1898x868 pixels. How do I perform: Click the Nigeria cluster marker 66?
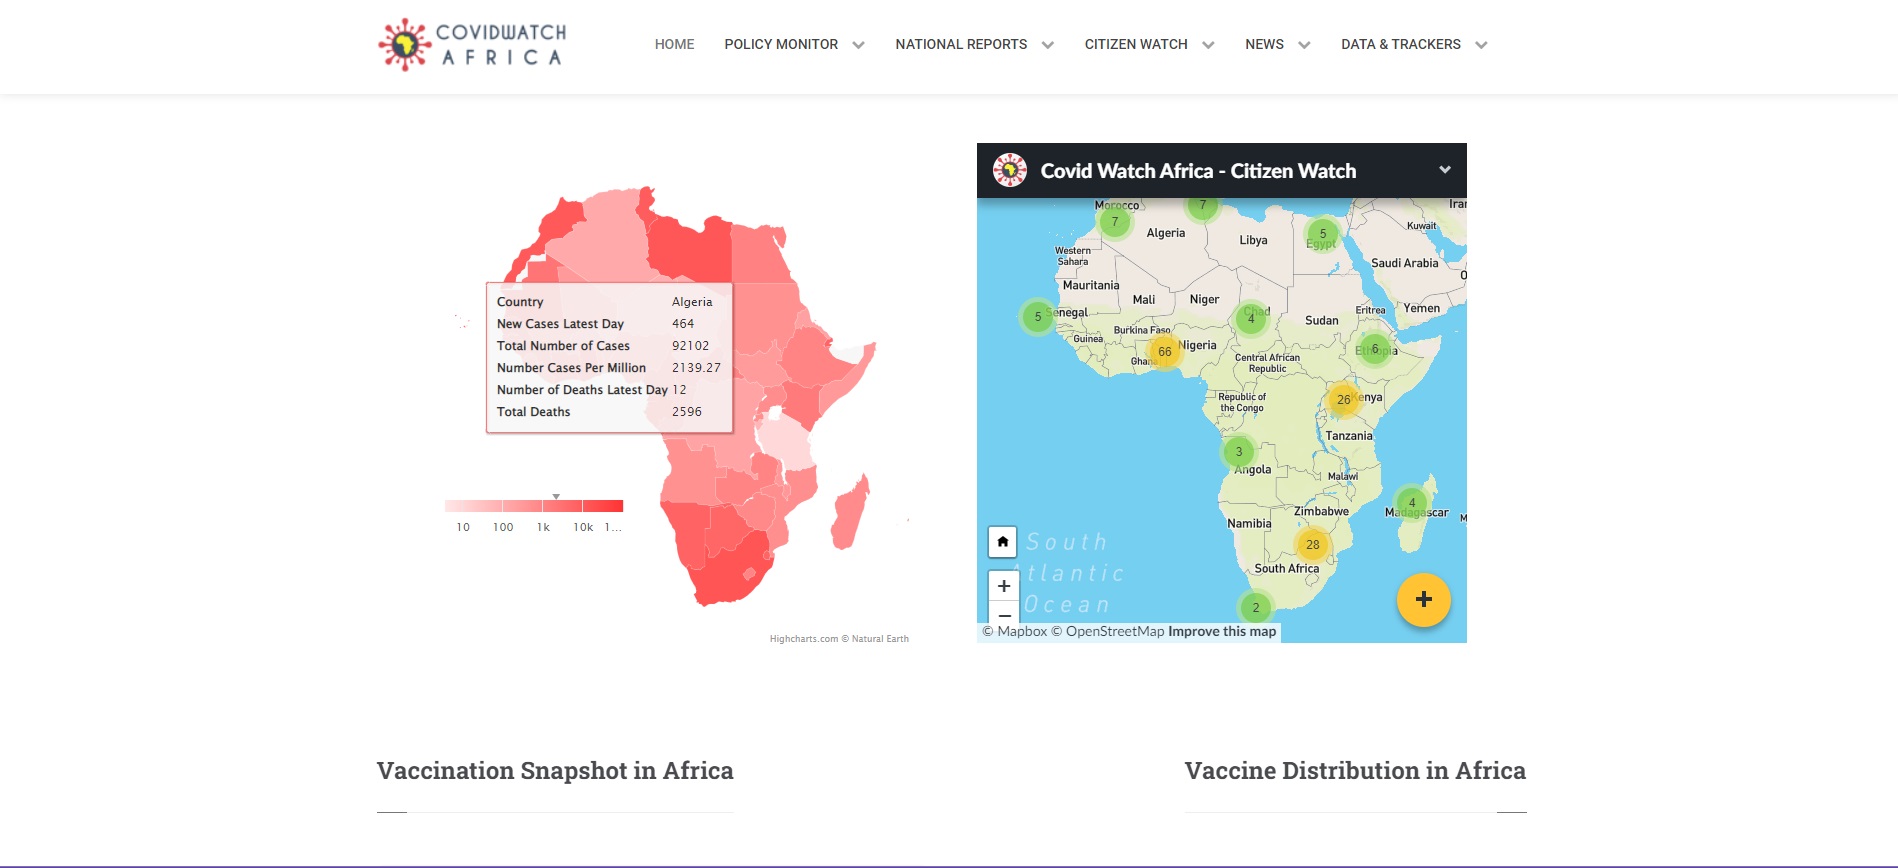pos(1164,352)
